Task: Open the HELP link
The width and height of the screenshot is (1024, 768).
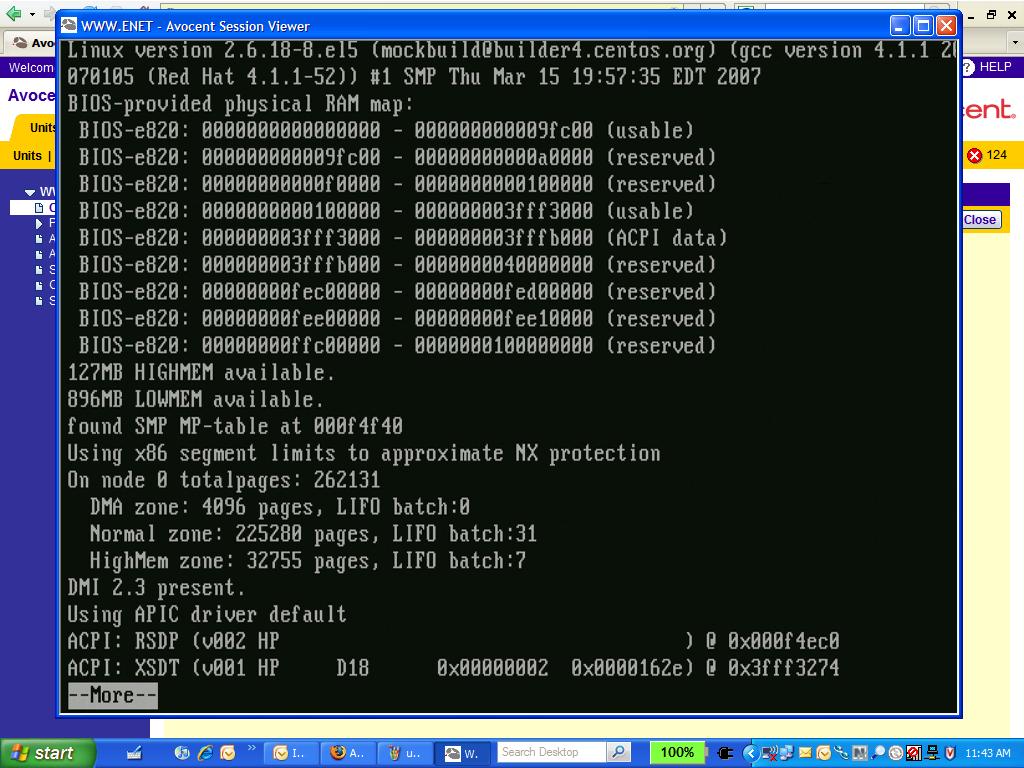Action: pyautogui.click(x=994, y=67)
